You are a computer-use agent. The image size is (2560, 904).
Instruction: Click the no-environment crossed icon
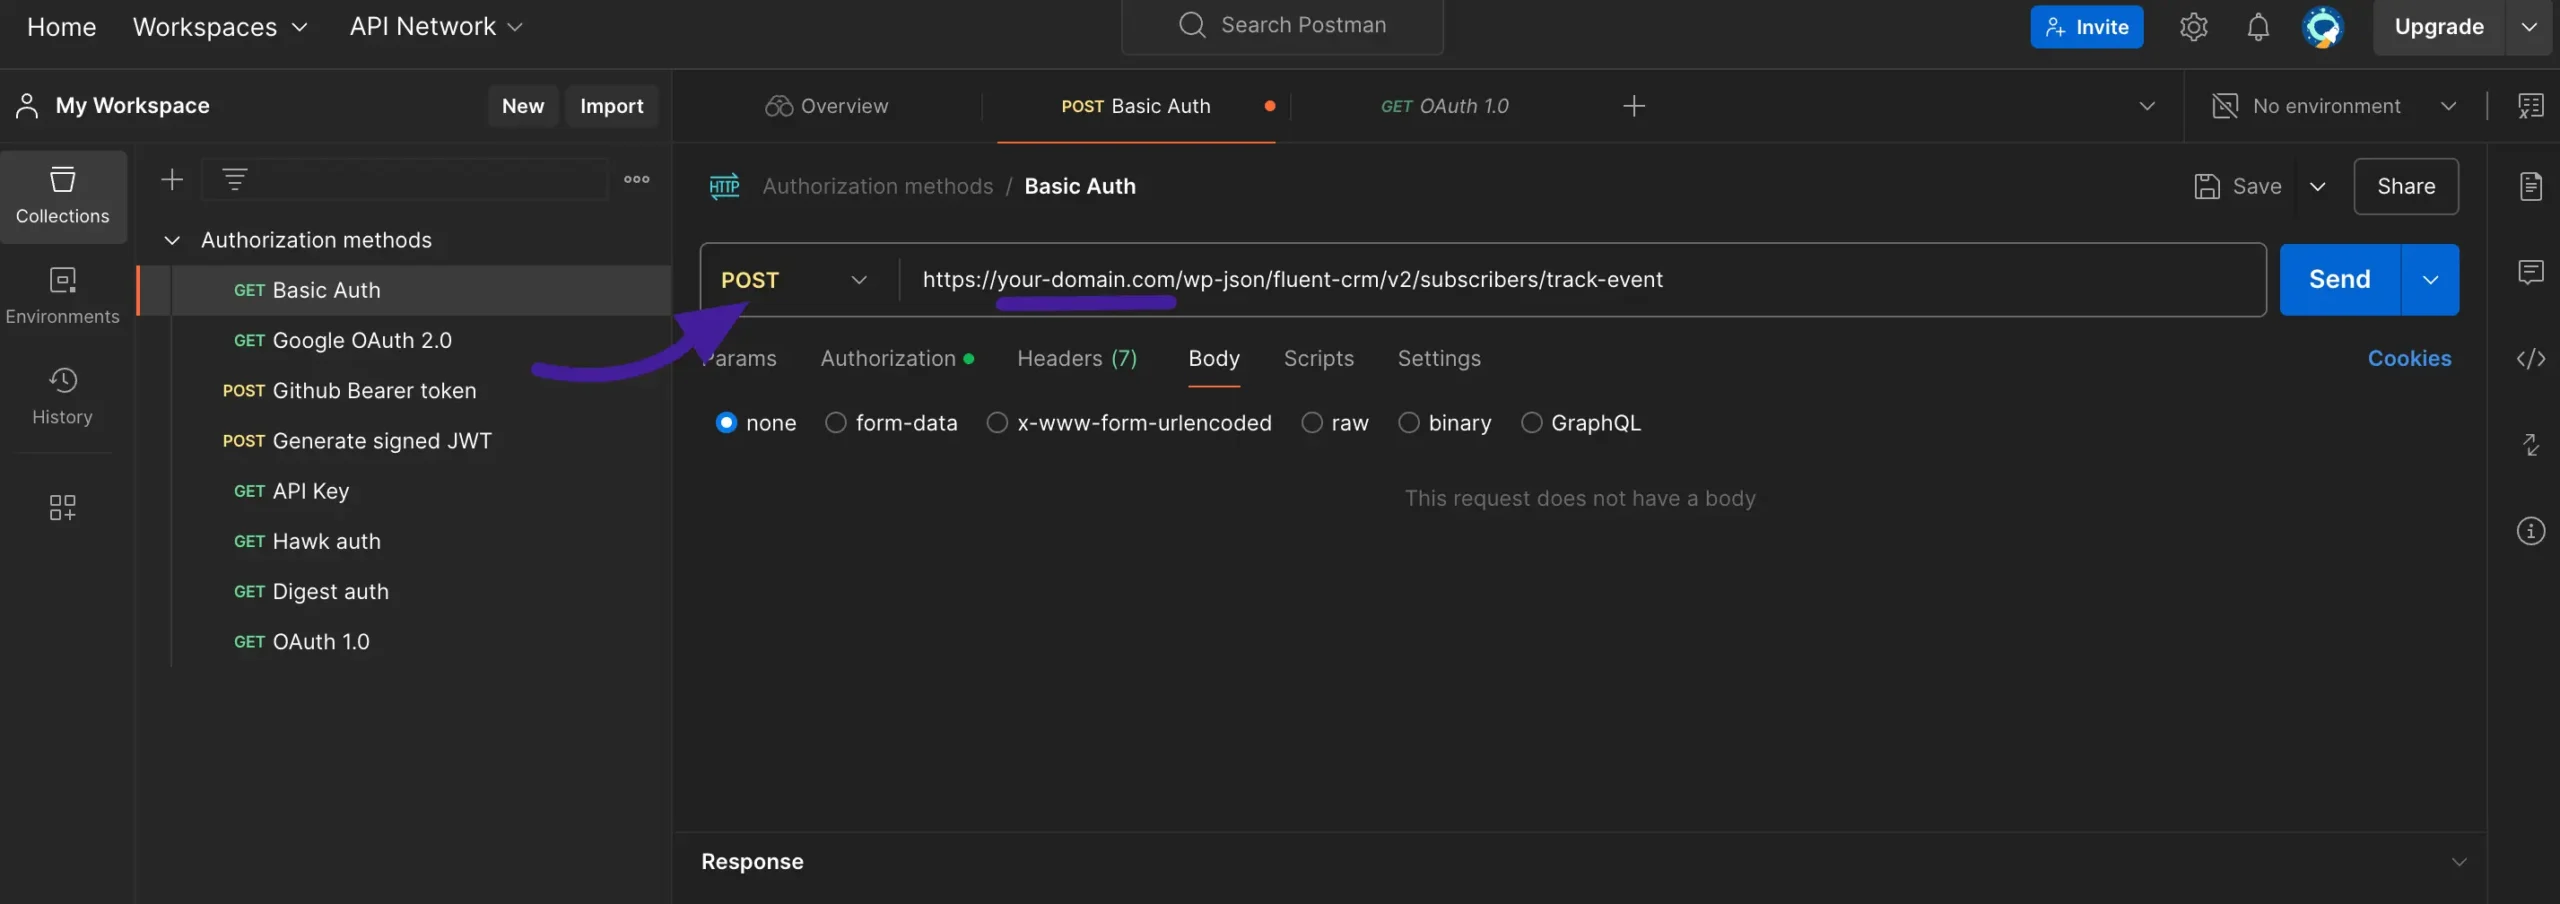[x=2225, y=106]
